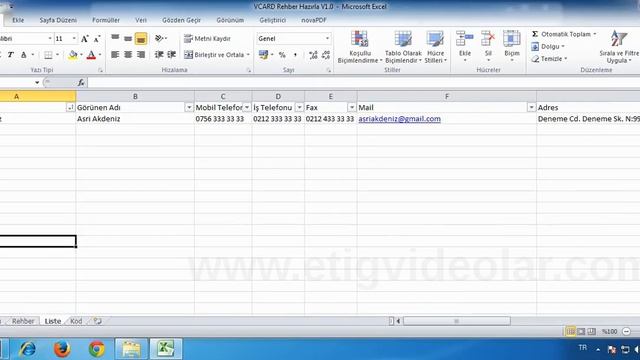Increase font size with the large A icon
The width and height of the screenshot is (640, 360).
[84, 39]
